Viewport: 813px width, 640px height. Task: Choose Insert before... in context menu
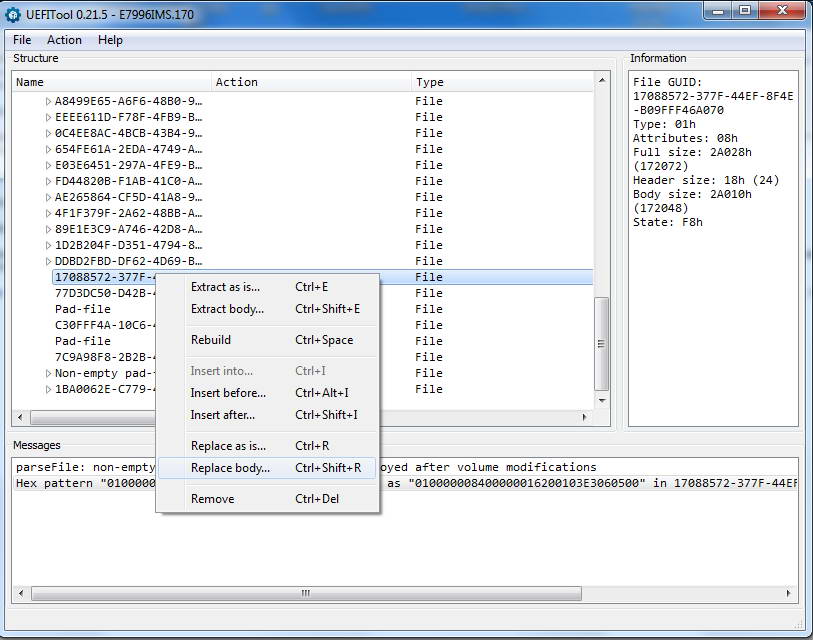(267, 393)
